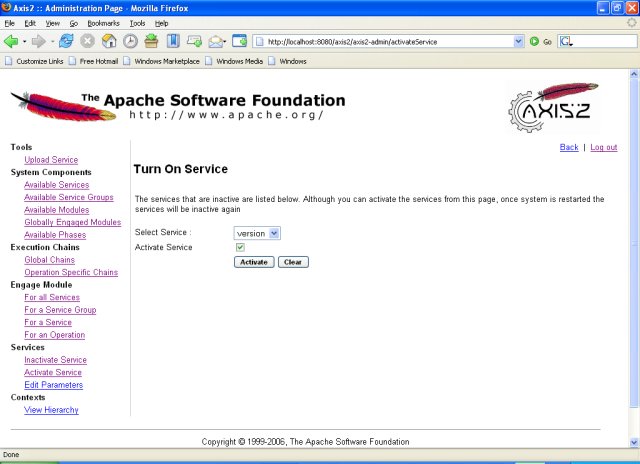Open the View Hierarchy link
The image size is (640, 464).
click(x=51, y=410)
